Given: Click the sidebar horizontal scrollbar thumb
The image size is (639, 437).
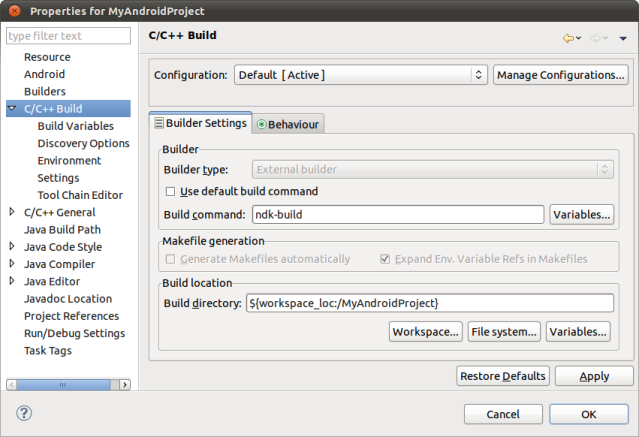Looking at the screenshot, I should tap(63, 384).
